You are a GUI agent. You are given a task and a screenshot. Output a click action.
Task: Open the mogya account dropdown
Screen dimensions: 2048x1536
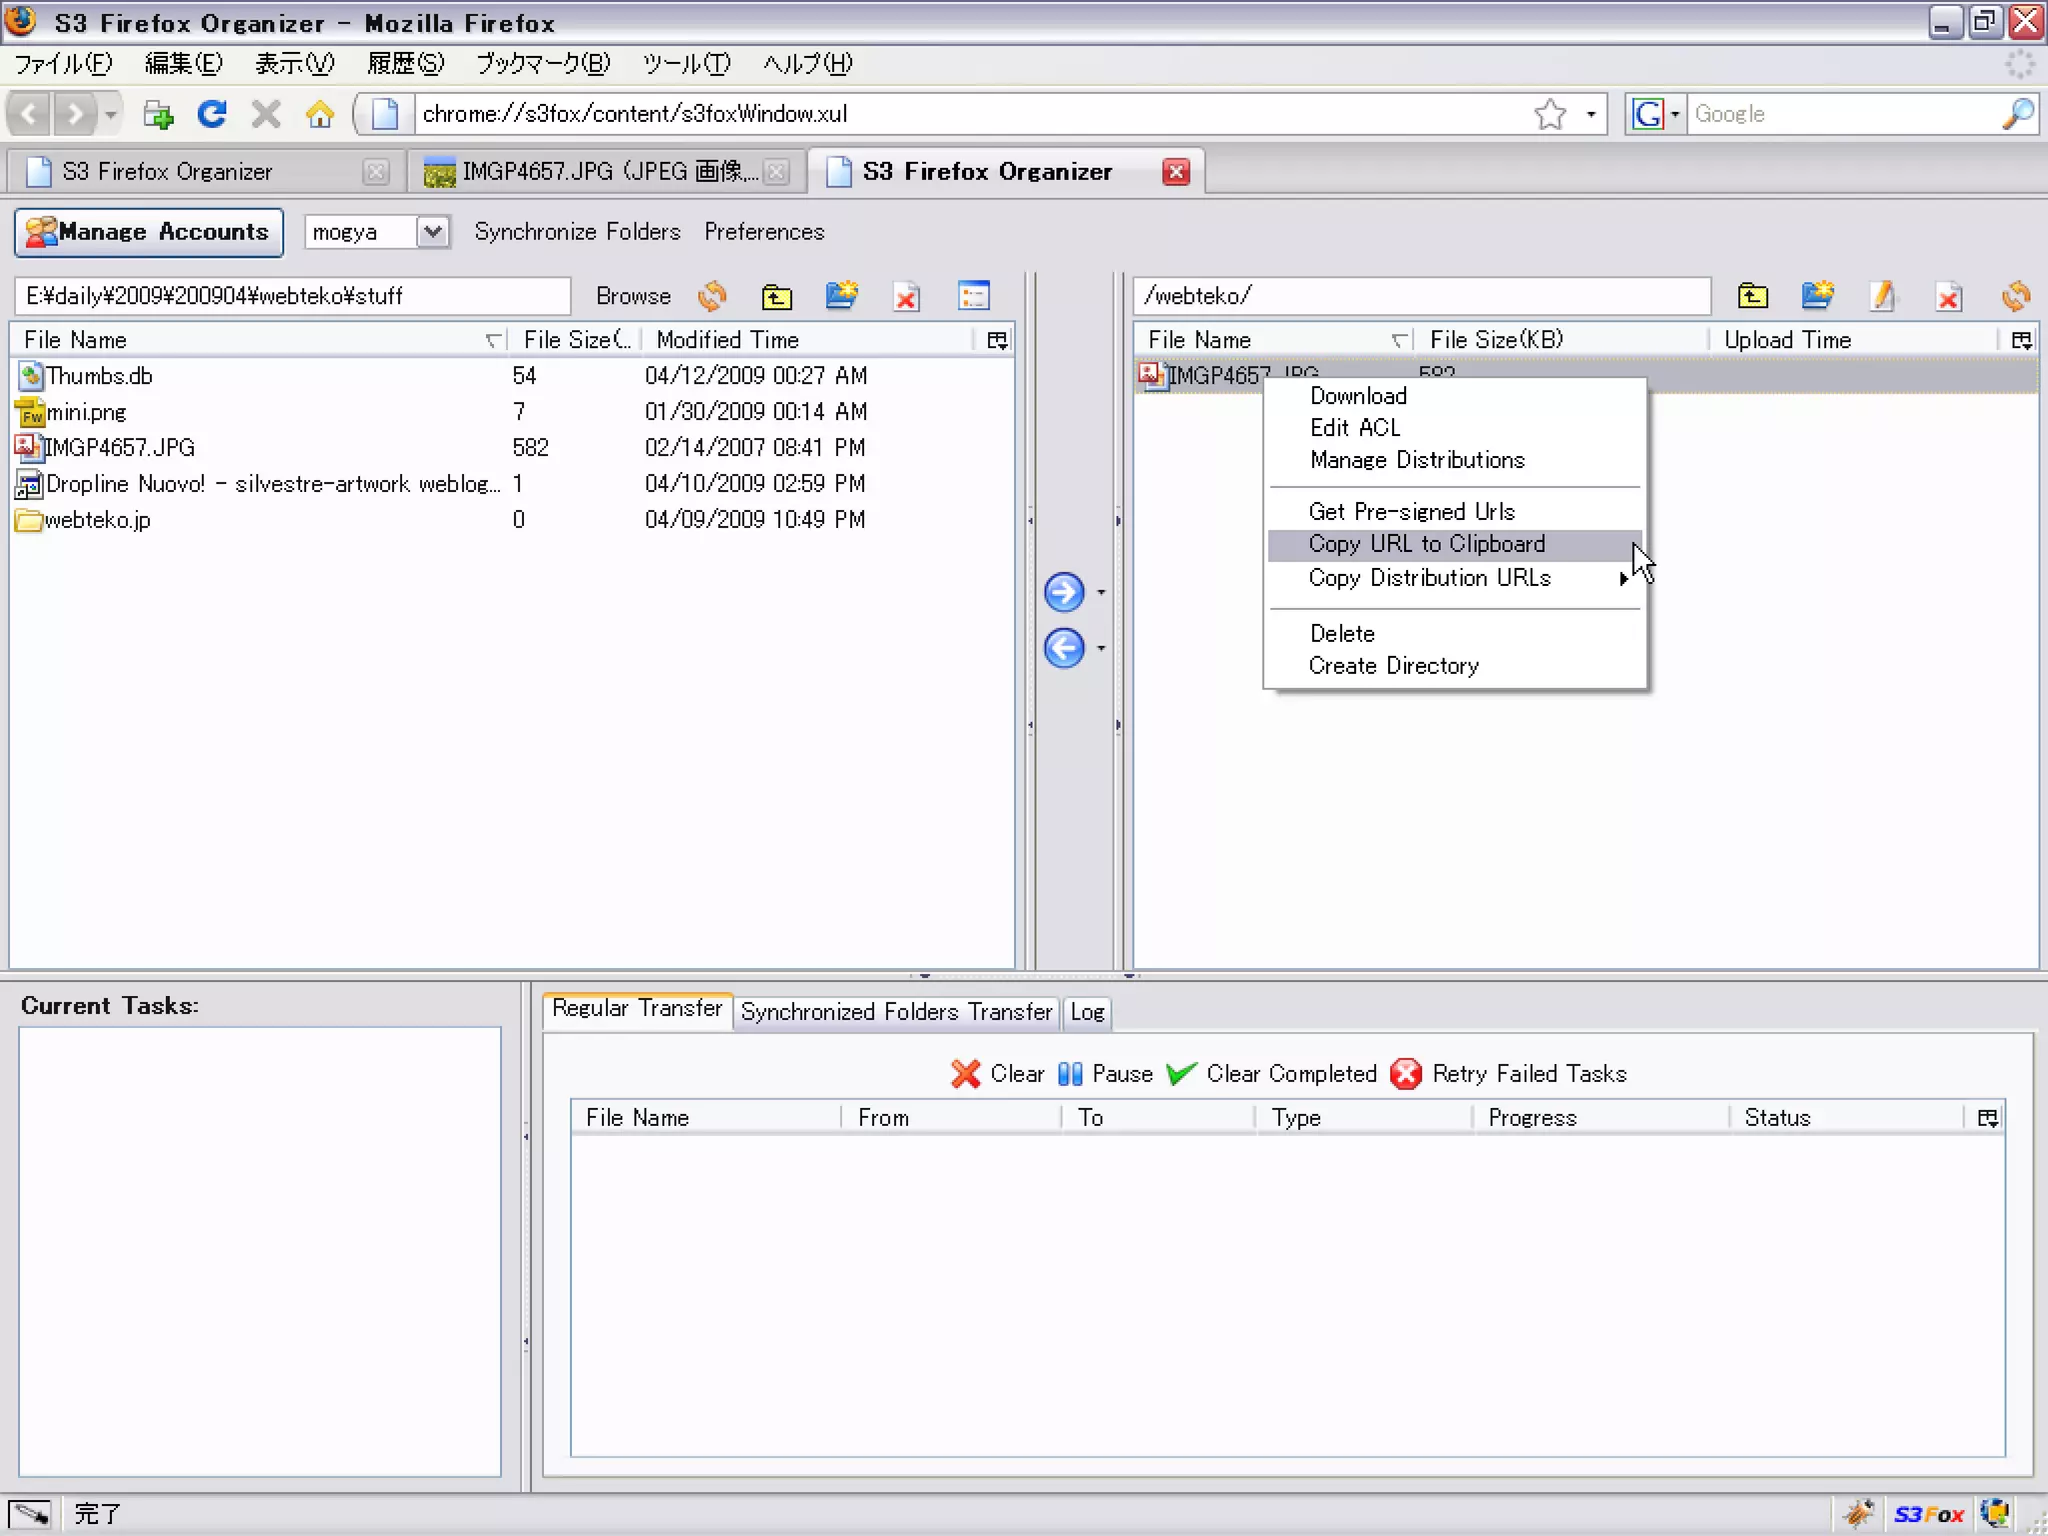(x=432, y=232)
